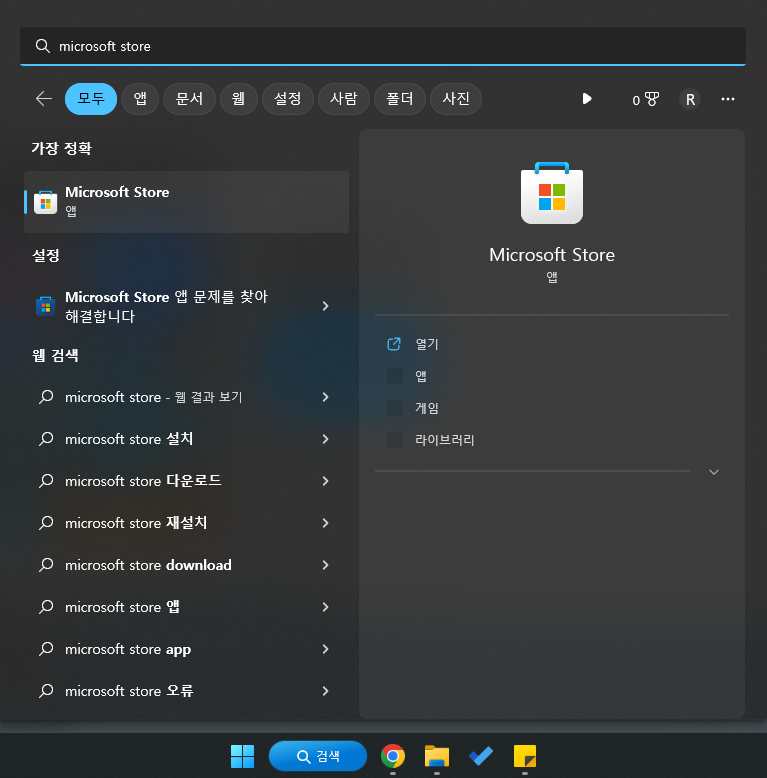Click the search box containing microsoft store
The height and width of the screenshot is (778, 767).
click(383, 46)
